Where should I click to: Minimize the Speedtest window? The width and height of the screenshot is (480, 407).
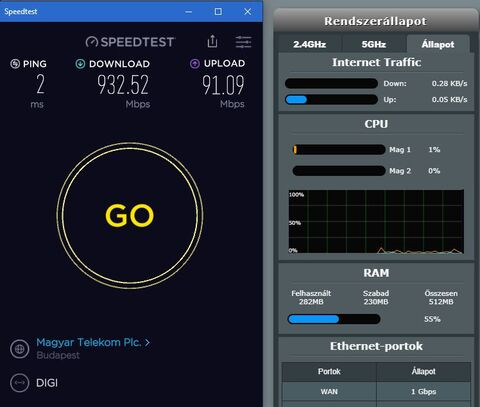[189, 12]
